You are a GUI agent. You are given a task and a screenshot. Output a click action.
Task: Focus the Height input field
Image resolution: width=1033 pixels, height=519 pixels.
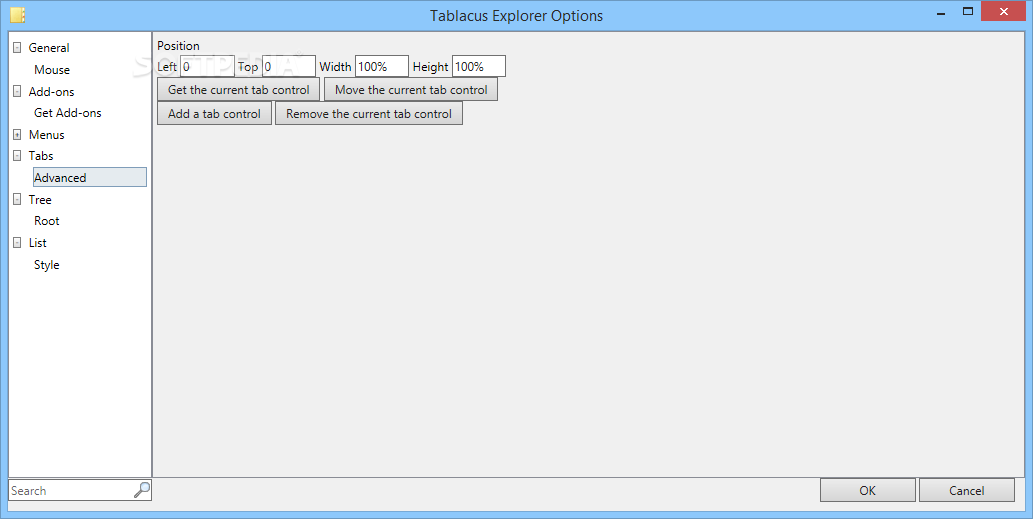coord(479,67)
